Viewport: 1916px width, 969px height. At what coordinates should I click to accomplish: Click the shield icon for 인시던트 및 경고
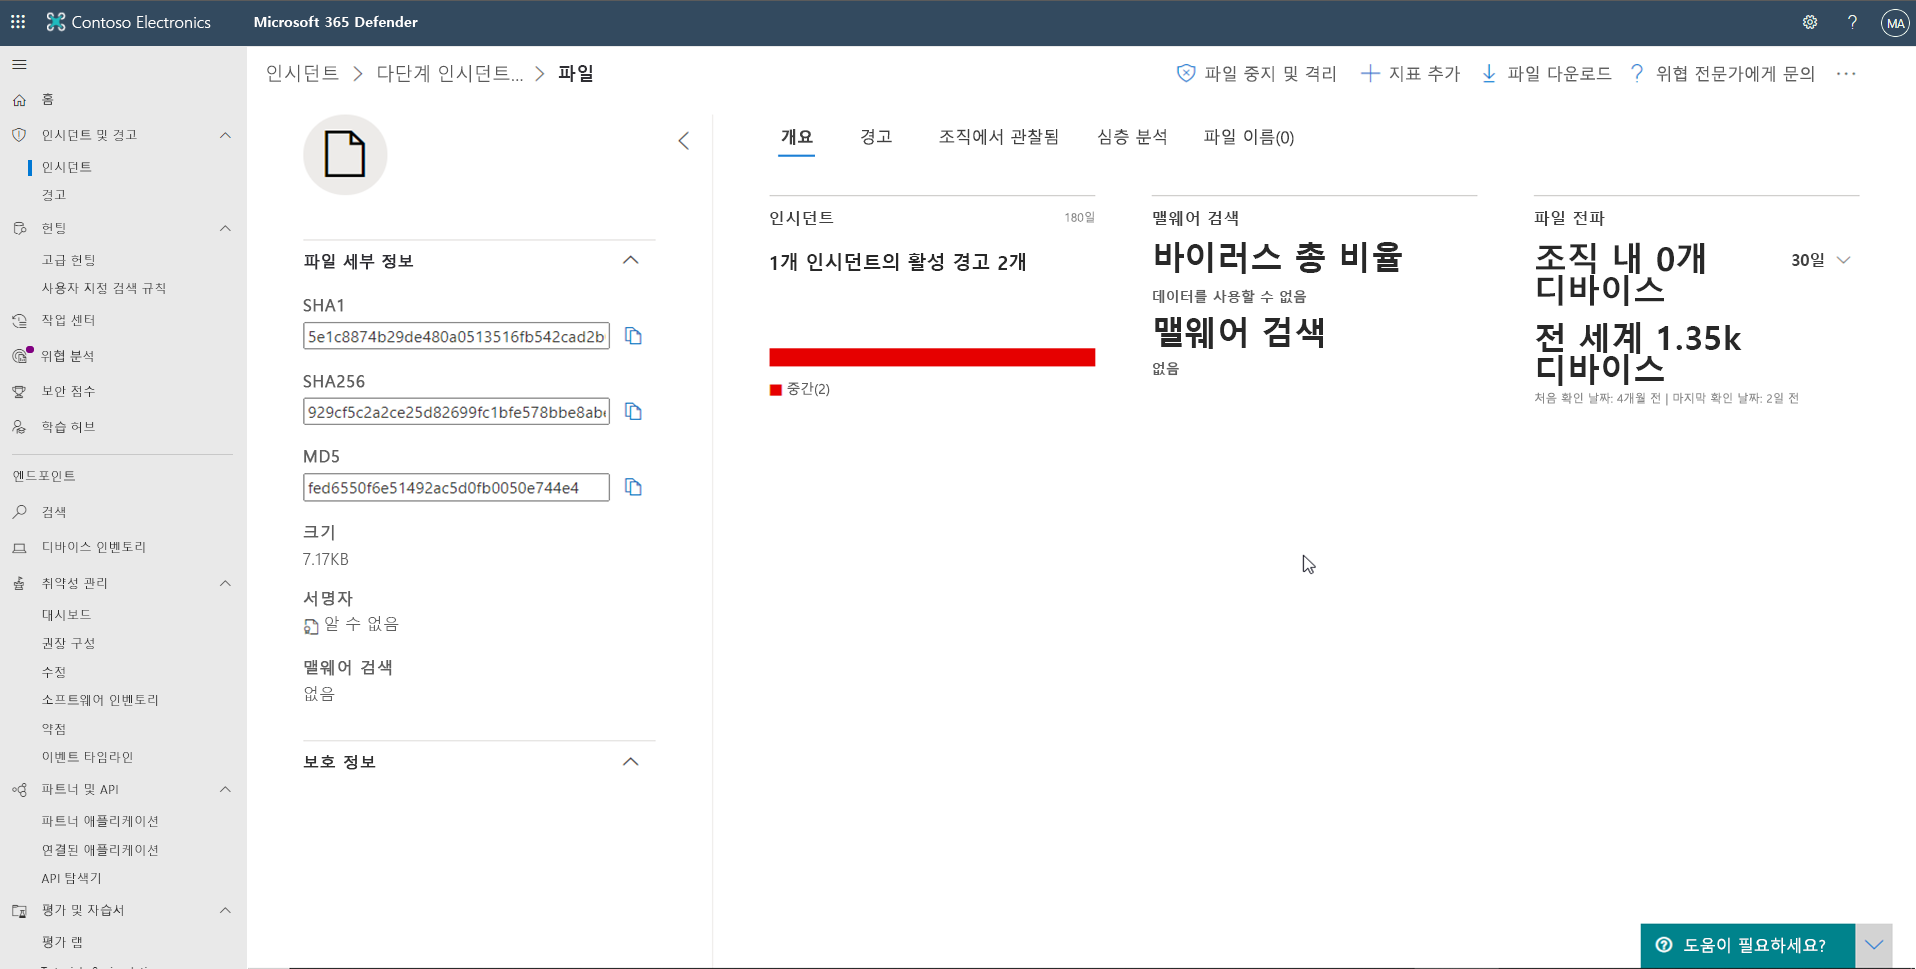19,135
